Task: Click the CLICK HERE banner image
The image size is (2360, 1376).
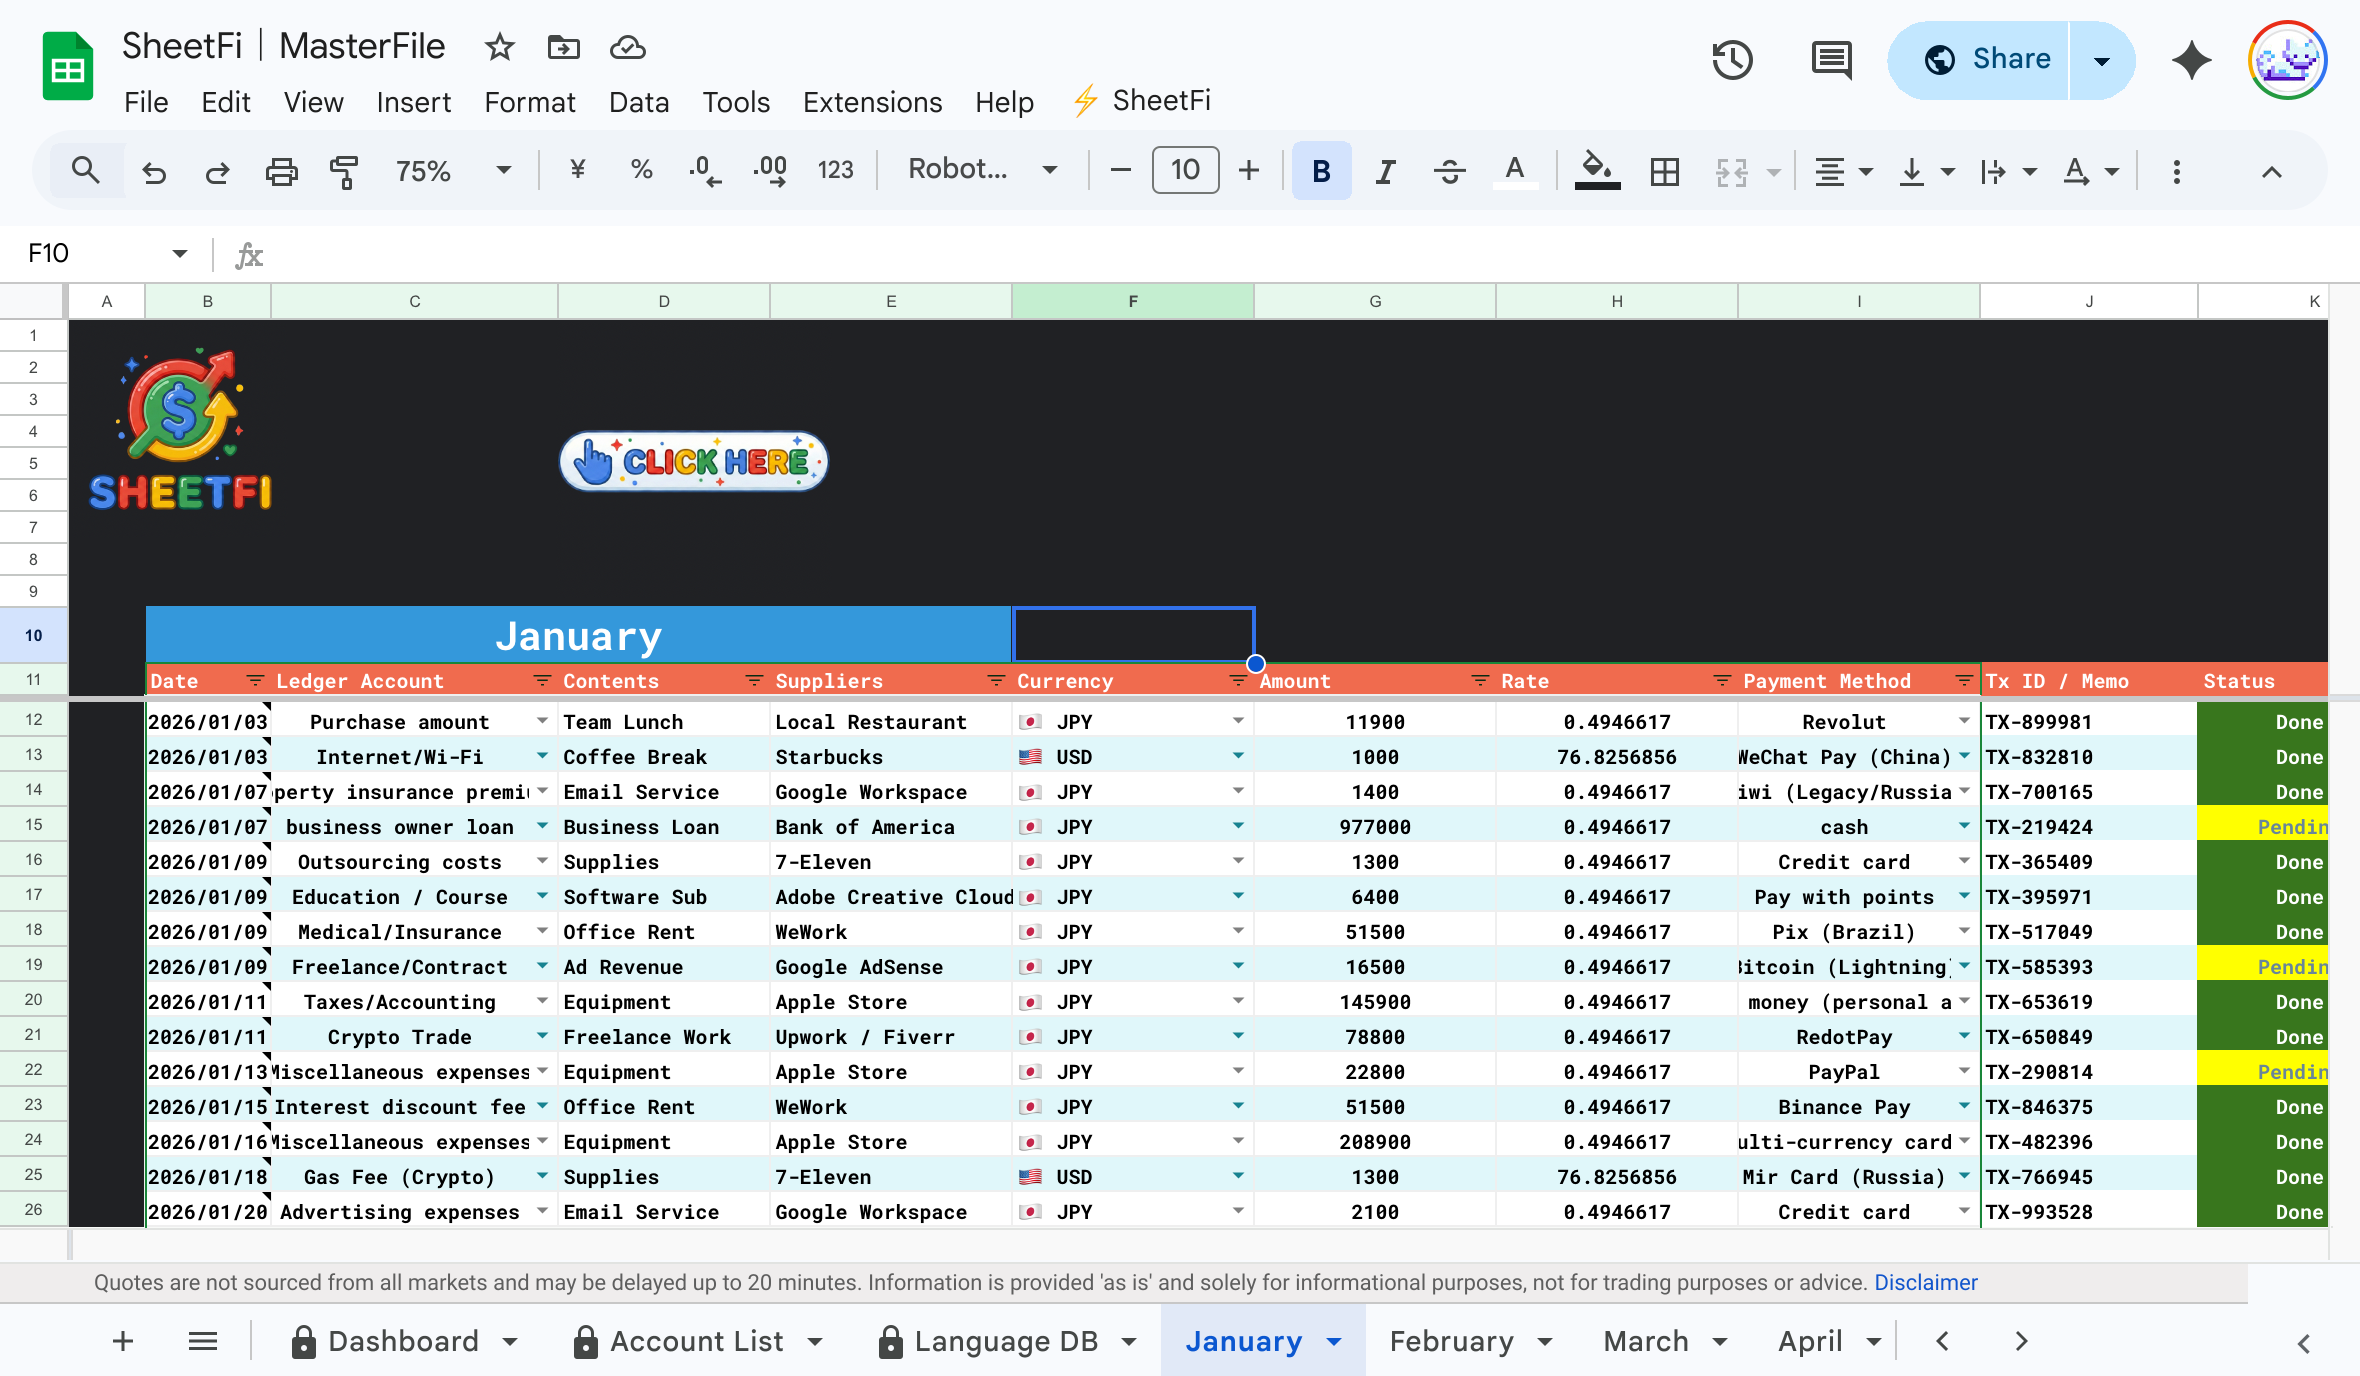Action: 693,461
